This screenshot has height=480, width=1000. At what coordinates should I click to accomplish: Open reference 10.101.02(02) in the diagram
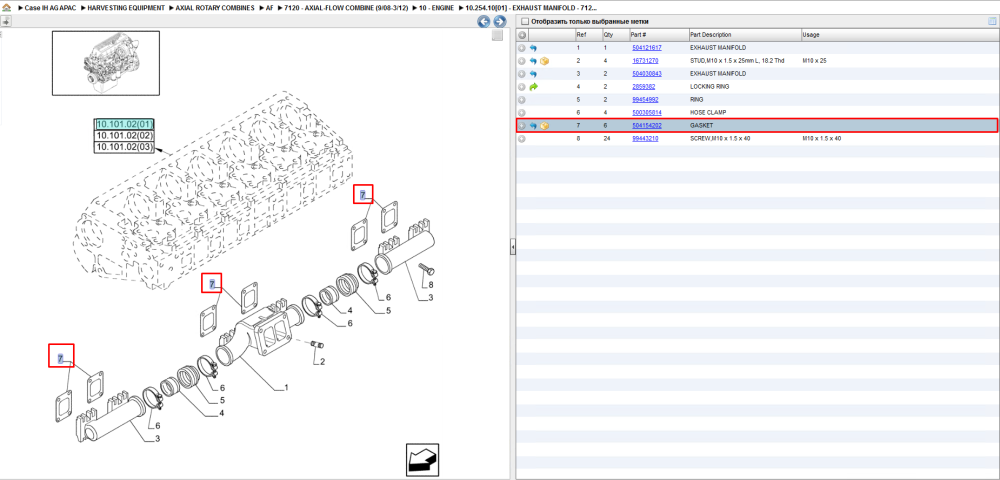tap(125, 136)
